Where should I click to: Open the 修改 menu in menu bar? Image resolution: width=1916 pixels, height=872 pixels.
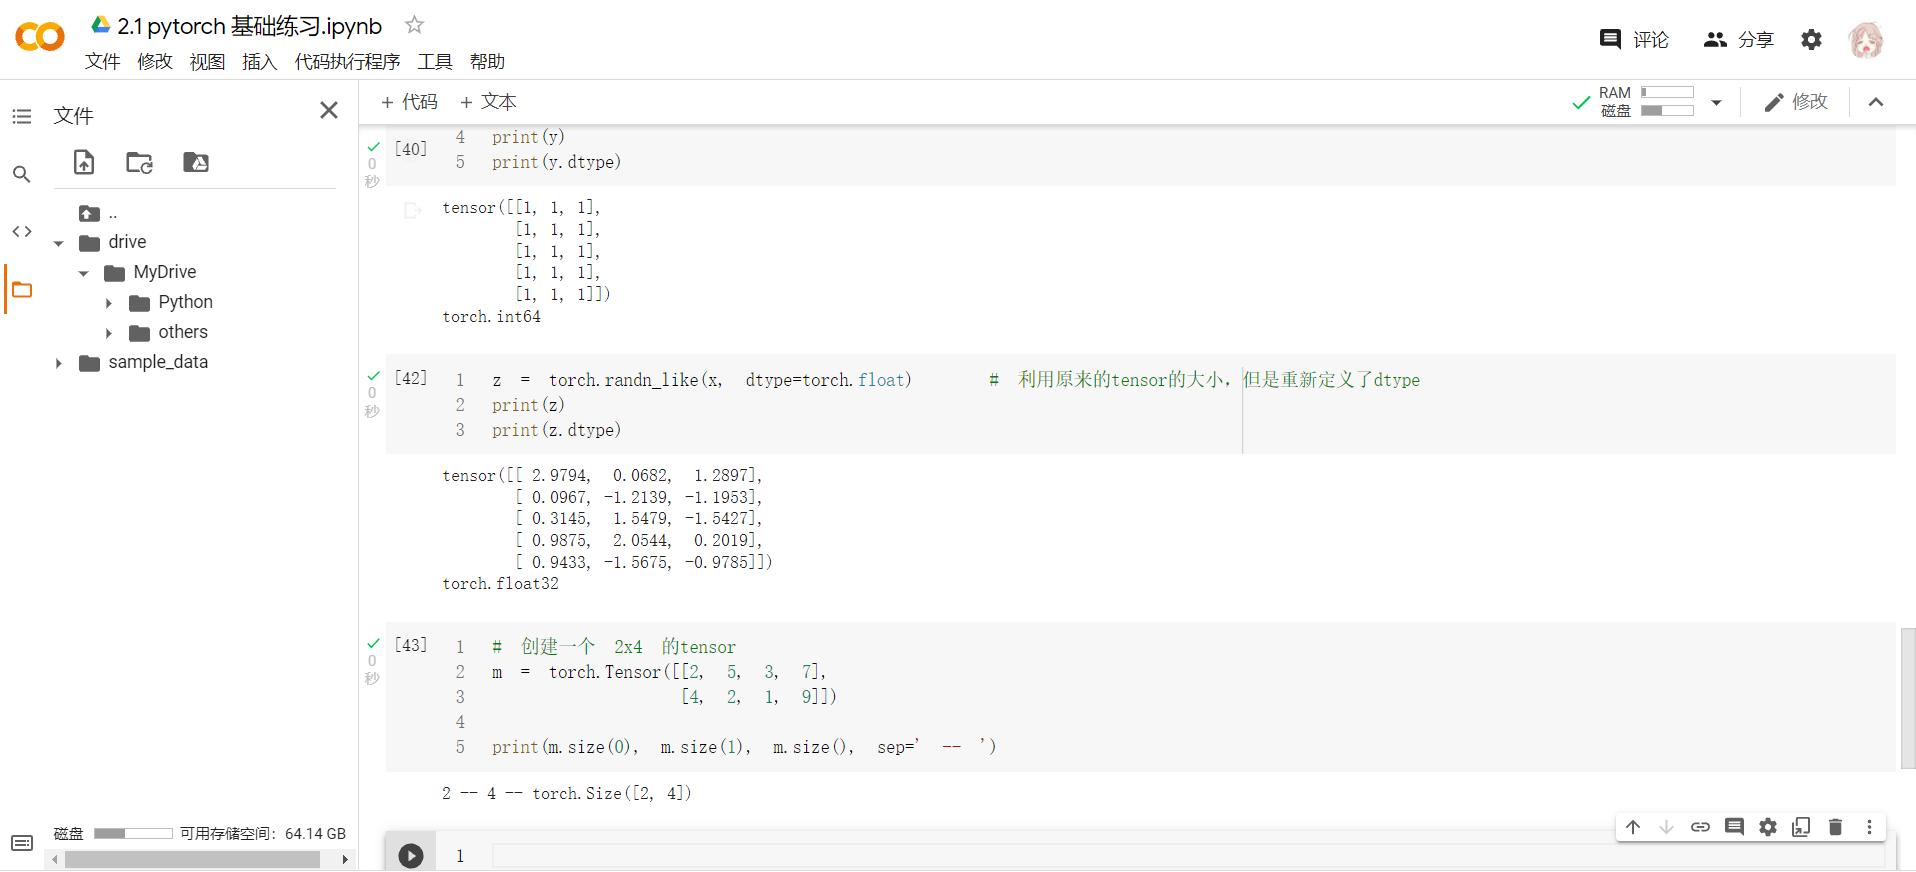coord(155,62)
